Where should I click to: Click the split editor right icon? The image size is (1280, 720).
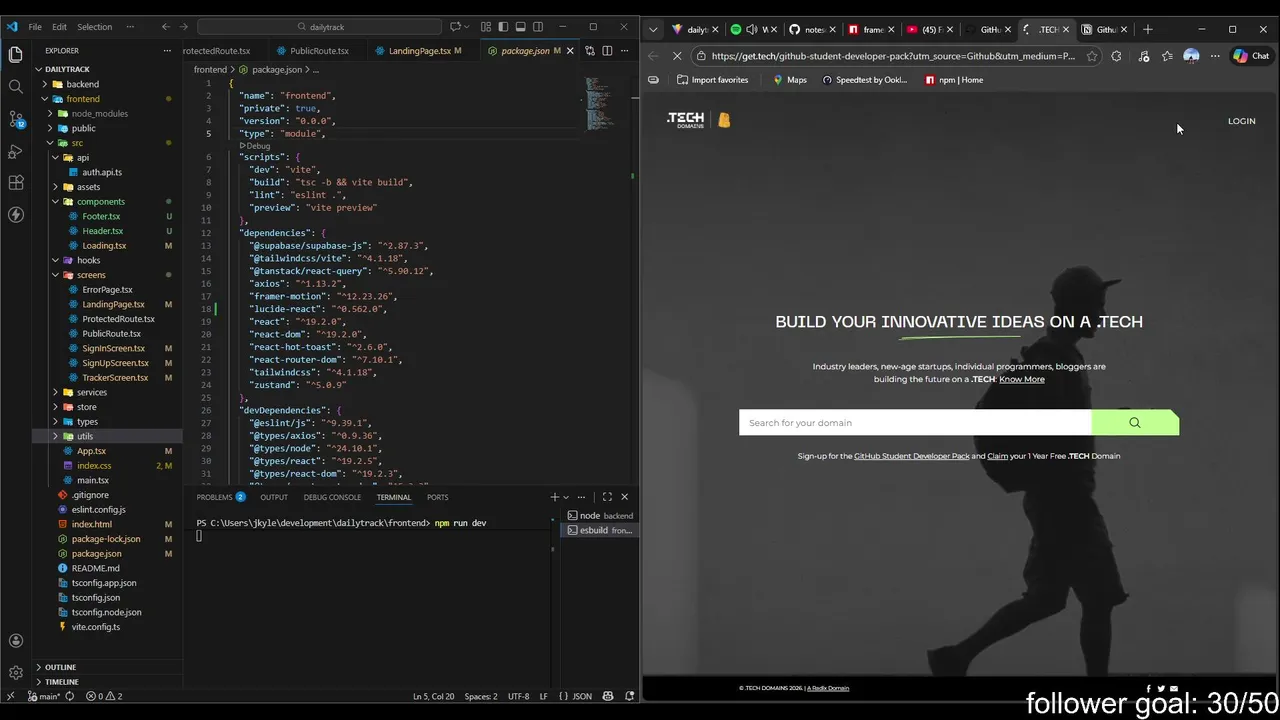(x=606, y=51)
